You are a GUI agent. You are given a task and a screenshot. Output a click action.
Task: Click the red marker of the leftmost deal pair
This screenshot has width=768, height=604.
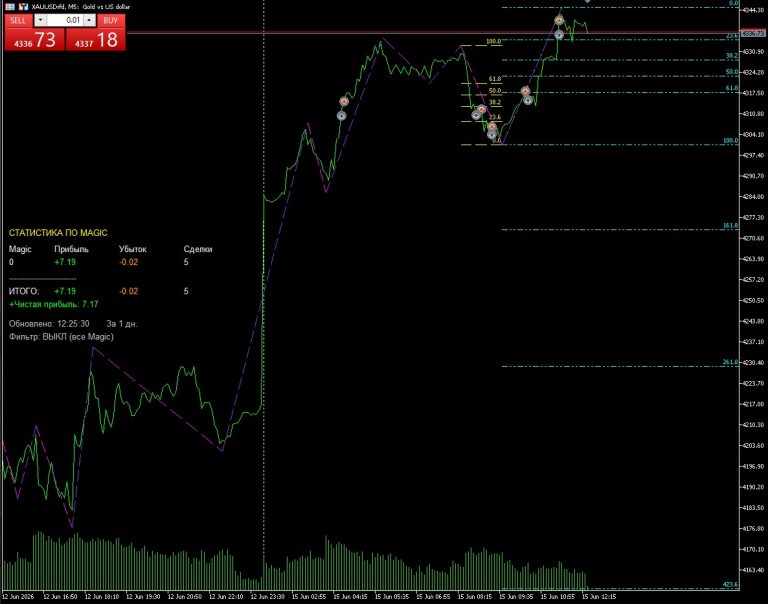pos(344,101)
